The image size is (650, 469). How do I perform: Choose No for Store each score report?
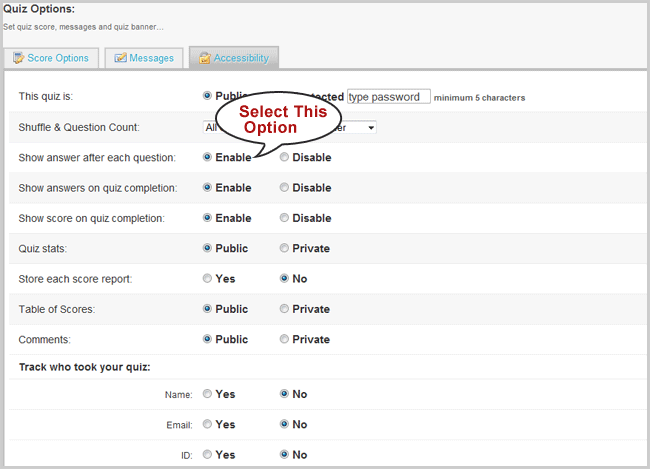coord(284,278)
